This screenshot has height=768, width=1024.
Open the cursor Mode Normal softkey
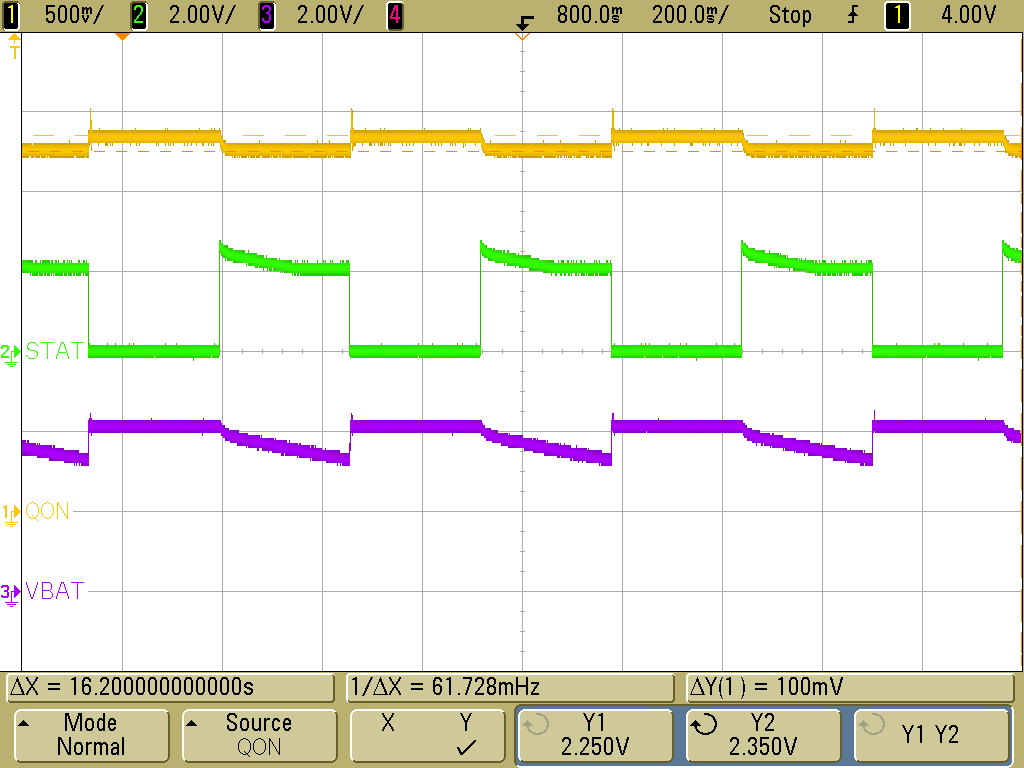point(91,735)
